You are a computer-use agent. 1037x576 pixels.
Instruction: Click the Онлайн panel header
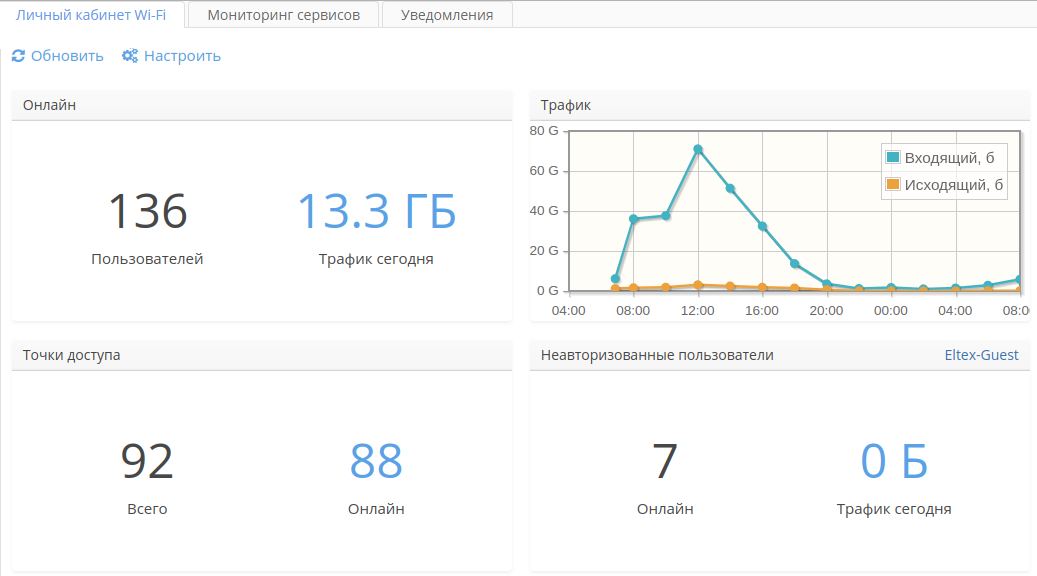pyautogui.click(x=262, y=105)
